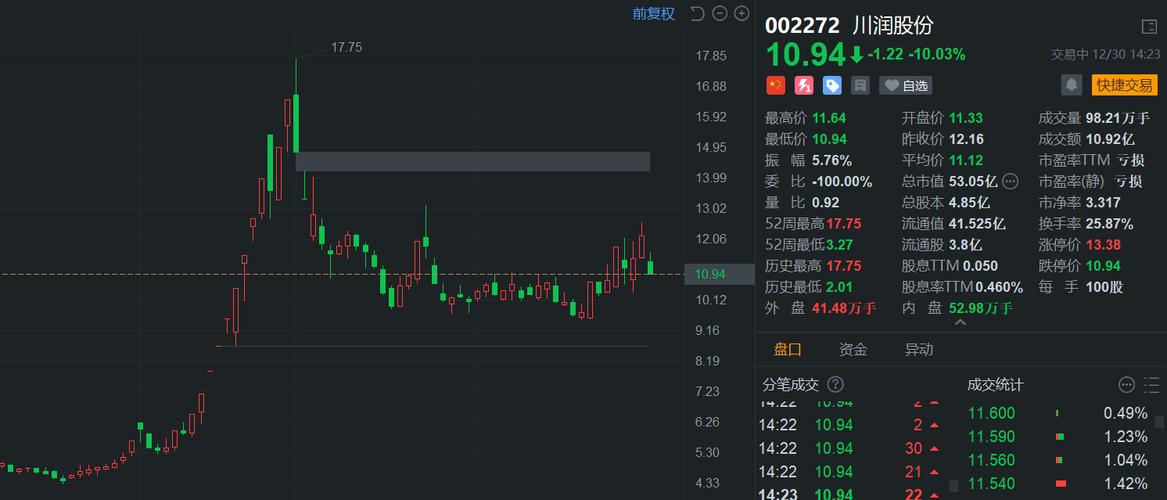Select the 开盘价 11.33 value

[966, 118]
